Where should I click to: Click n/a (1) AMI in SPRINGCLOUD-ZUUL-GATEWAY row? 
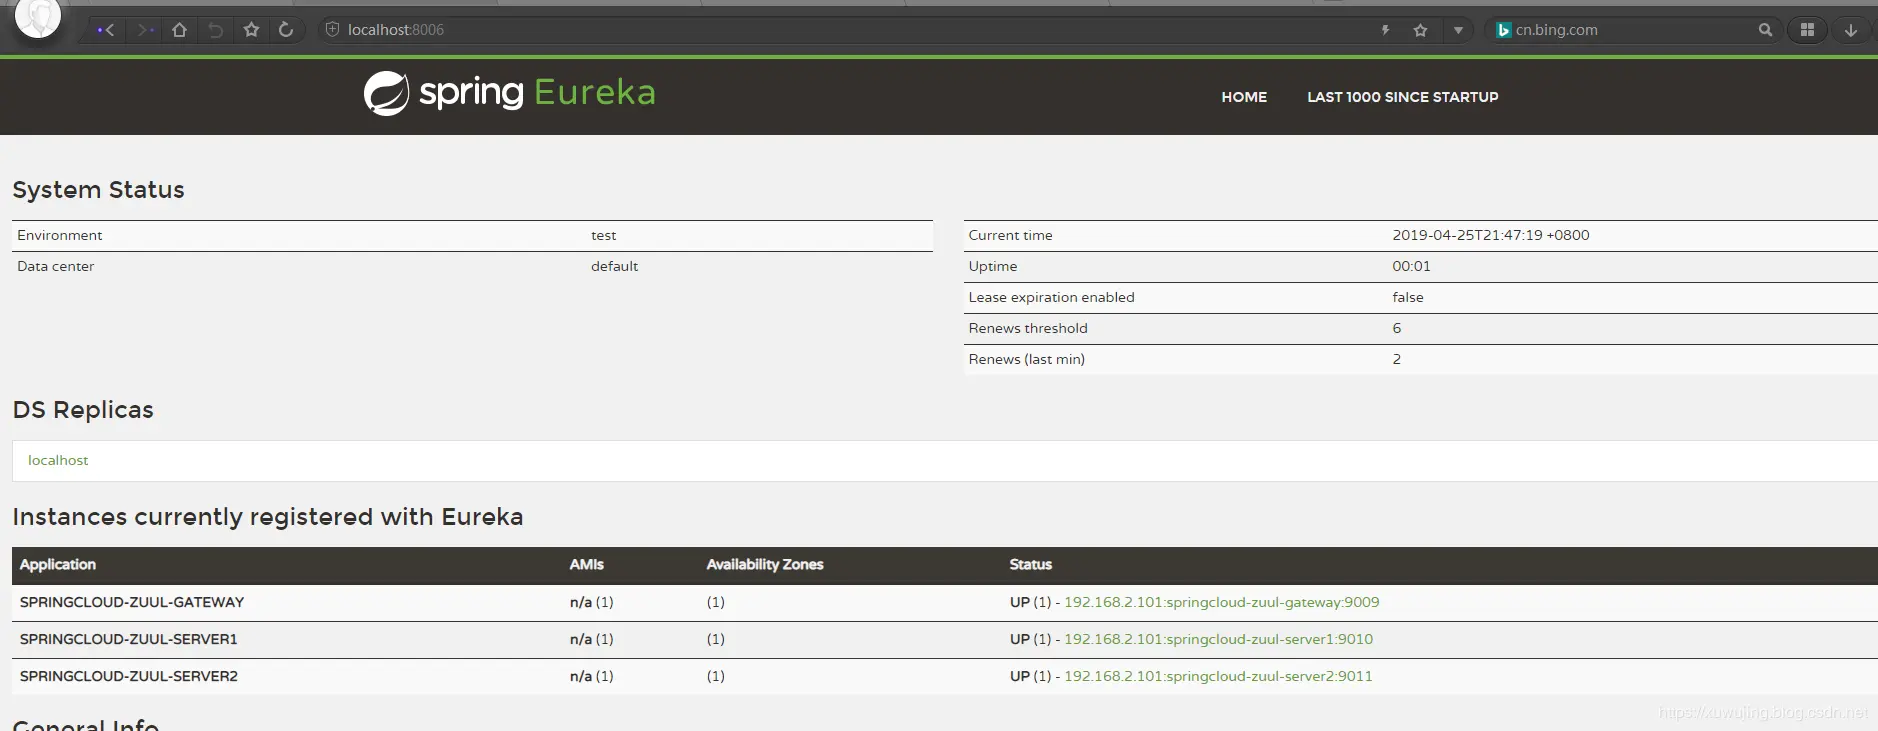[x=591, y=602]
